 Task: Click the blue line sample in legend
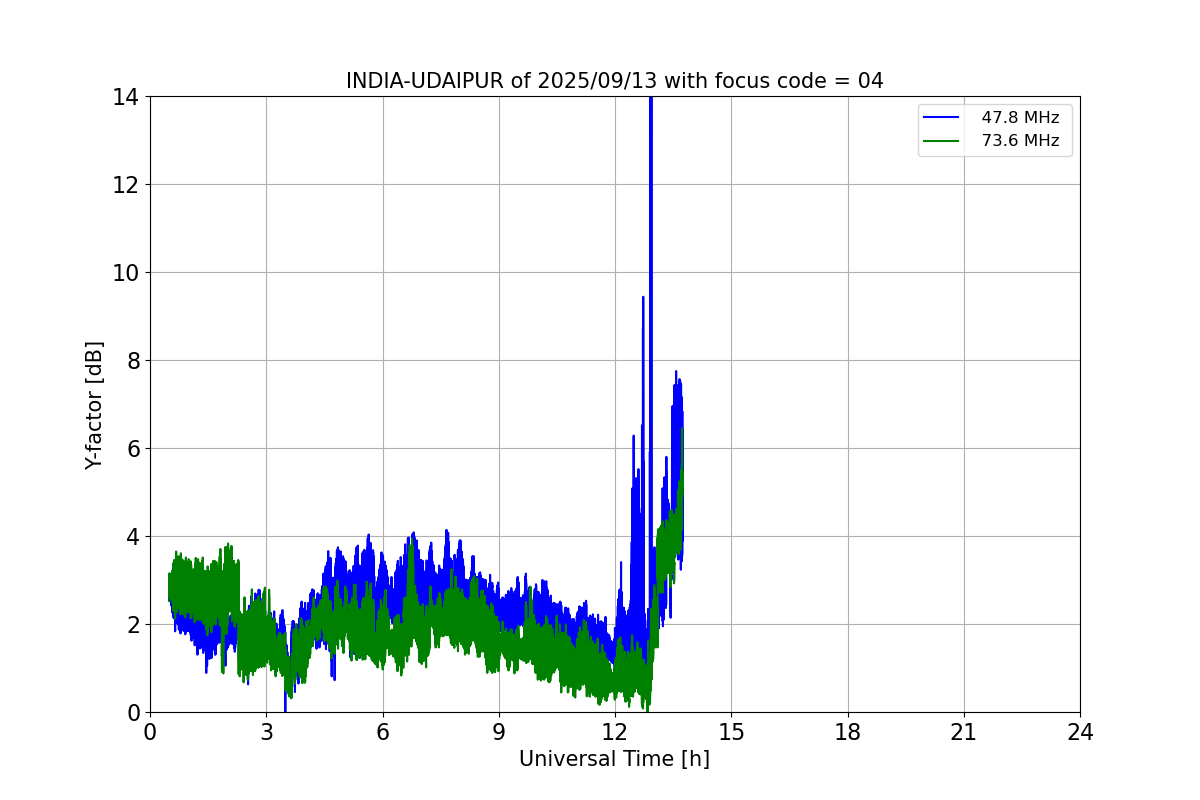point(943,118)
